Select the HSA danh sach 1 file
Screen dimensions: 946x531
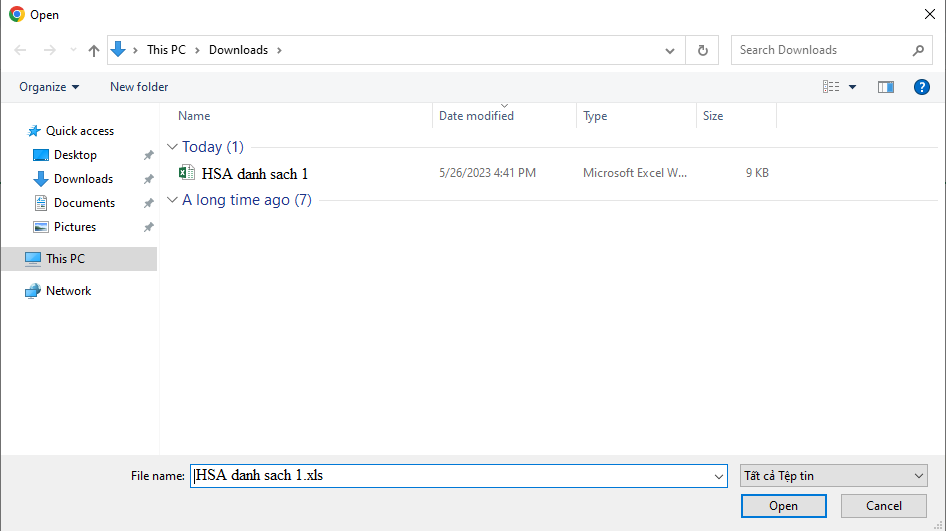255,174
